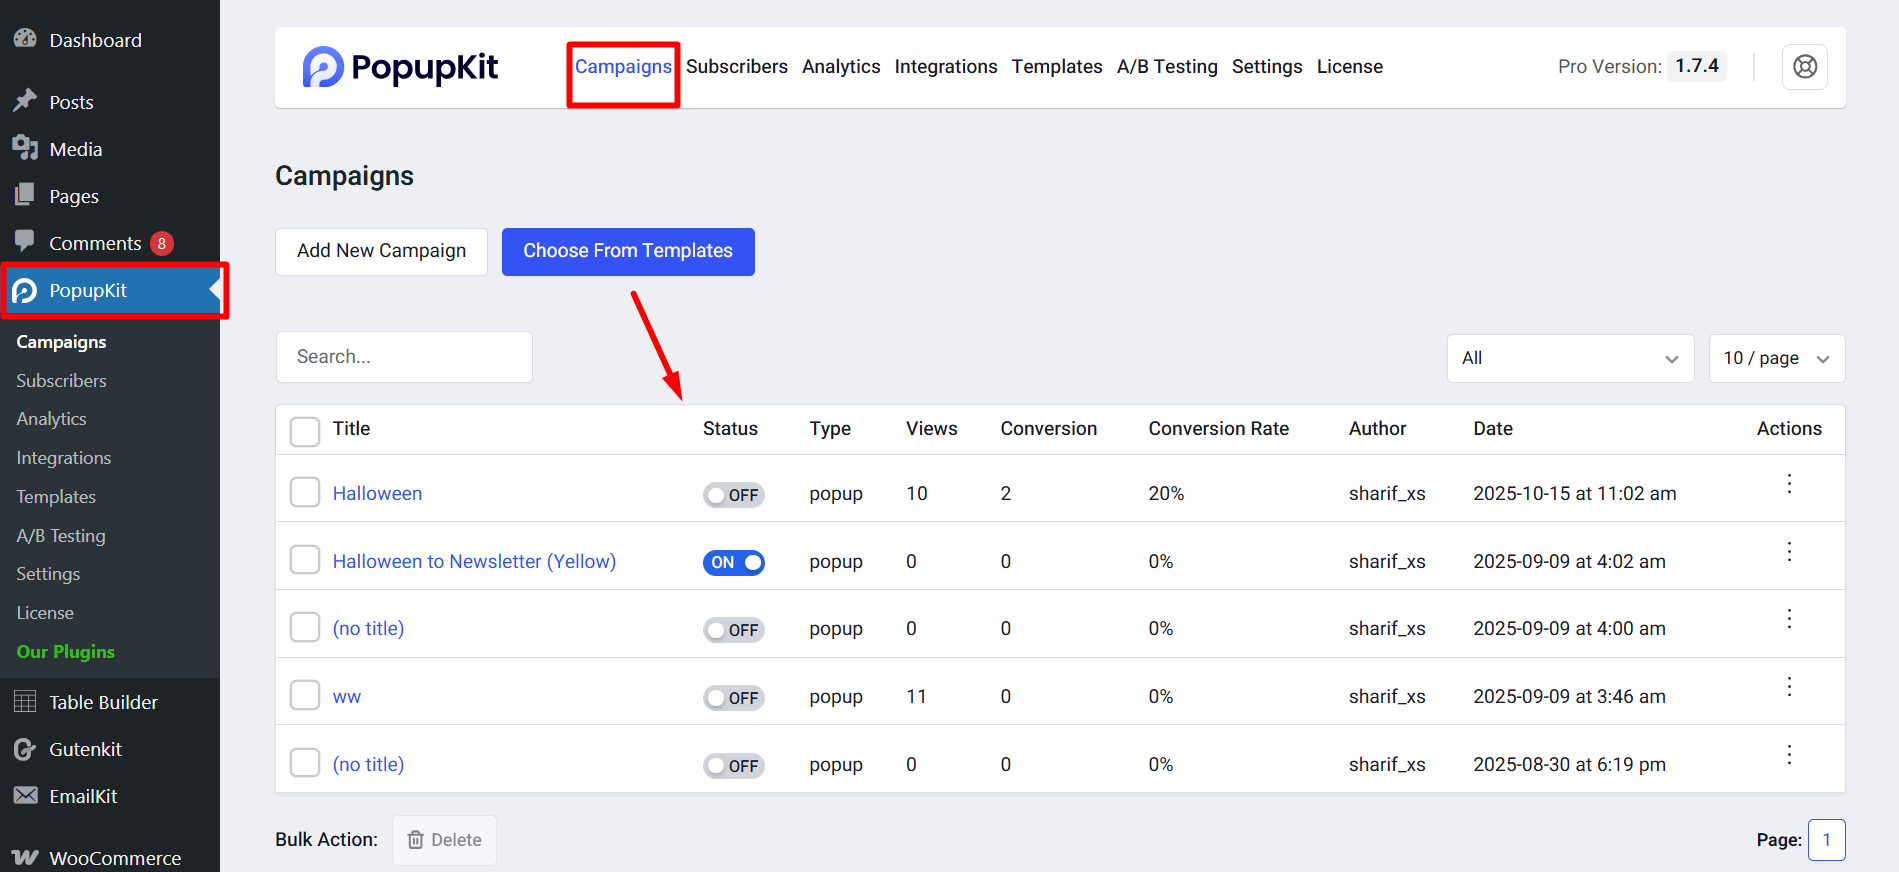This screenshot has width=1899, height=872.
Task: Click the PopupKit logo in header
Action: [x=400, y=67]
